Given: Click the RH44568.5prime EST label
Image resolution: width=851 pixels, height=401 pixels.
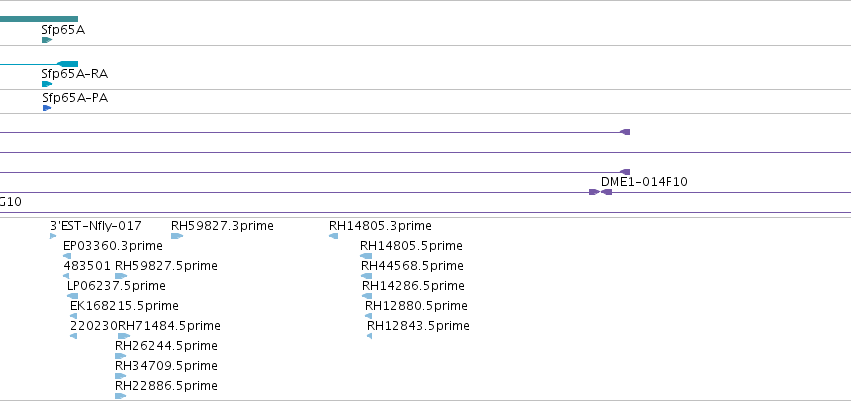Looking at the screenshot, I should point(412,266).
